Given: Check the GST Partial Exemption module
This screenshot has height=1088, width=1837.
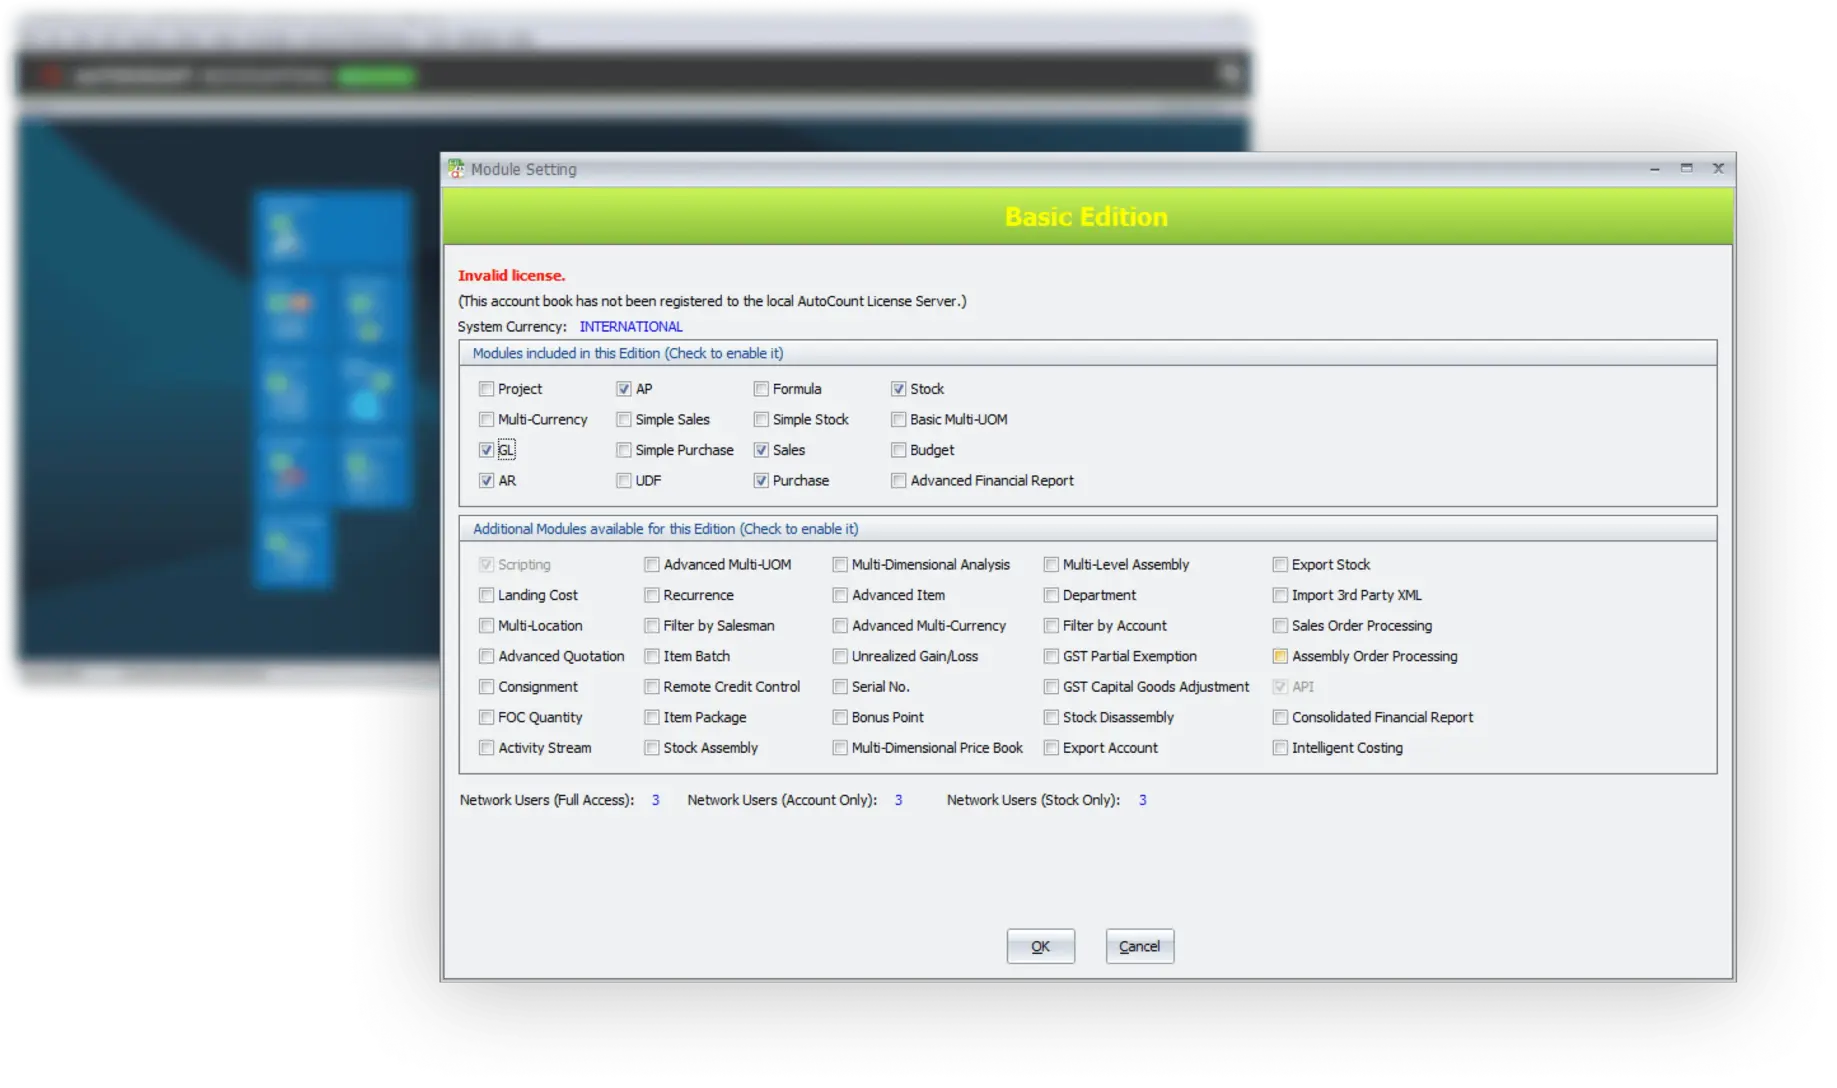Looking at the screenshot, I should point(1051,656).
